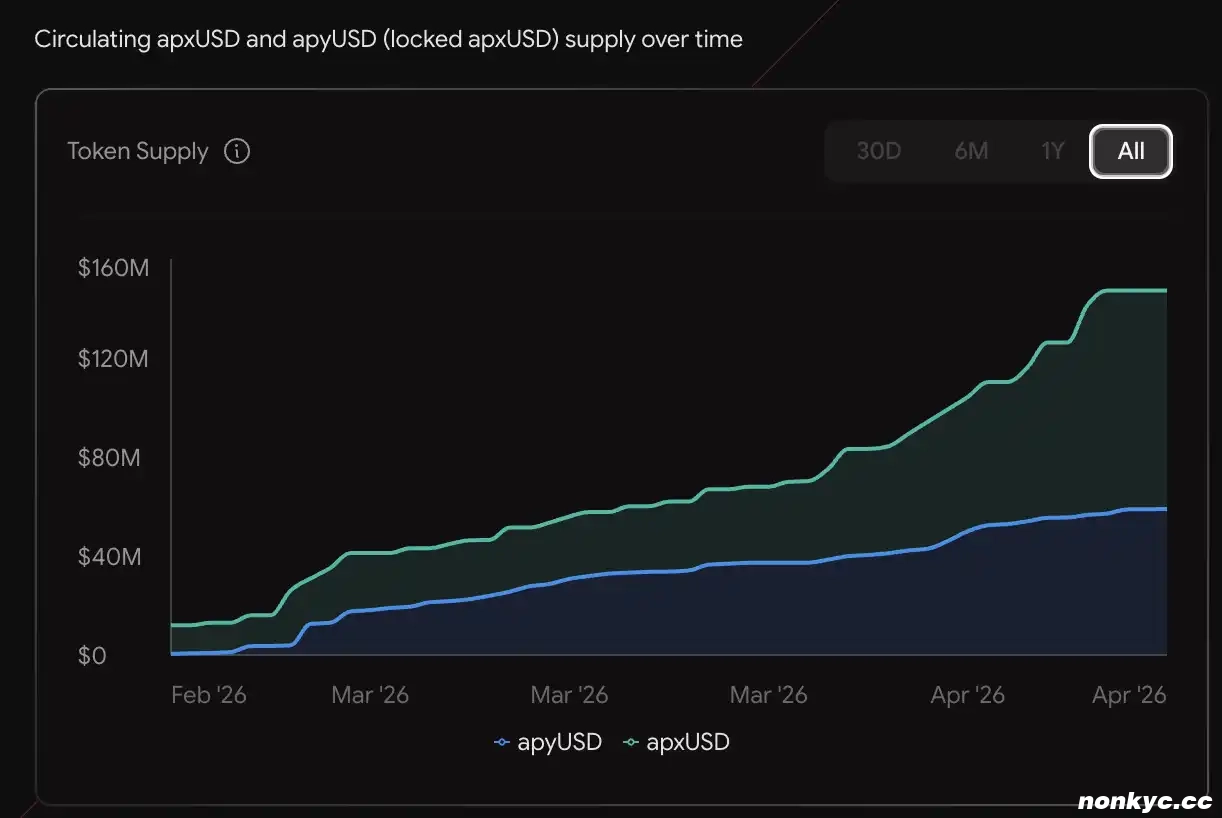Switch chart range to 30D
The width and height of the screenshot is (1222, 818).
coord(878,152)
